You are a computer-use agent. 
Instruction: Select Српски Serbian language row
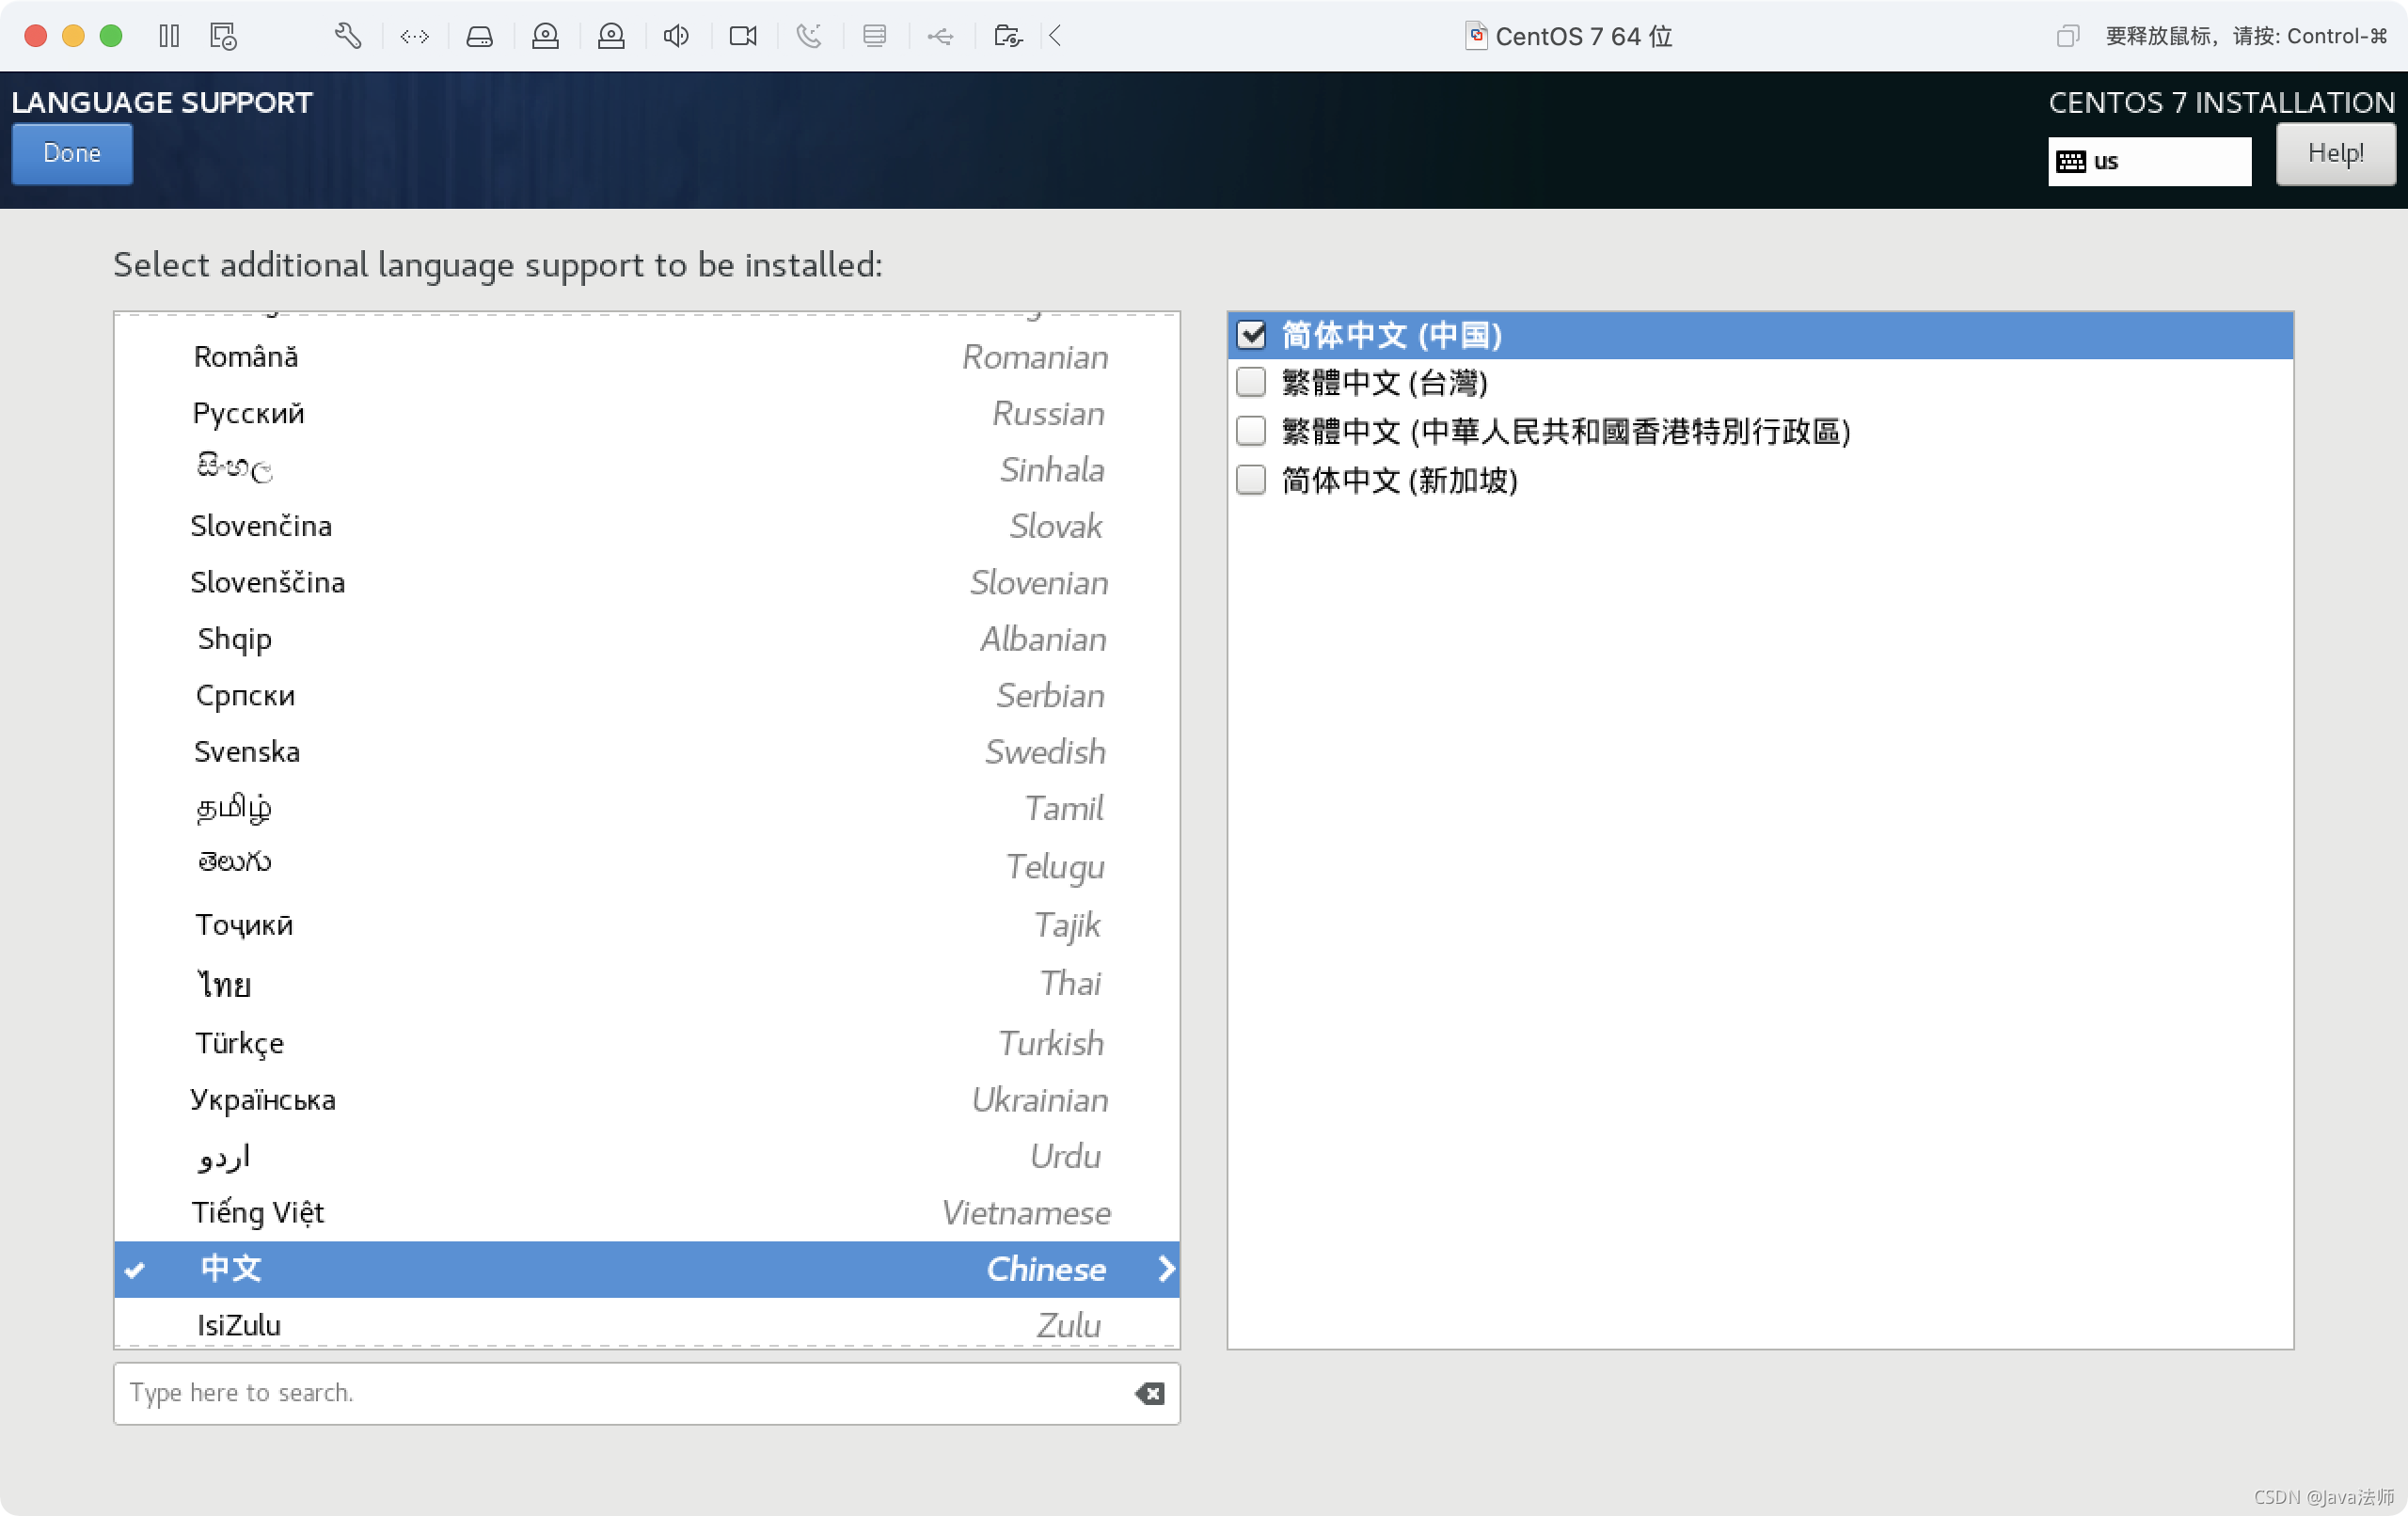pos(647,695)
